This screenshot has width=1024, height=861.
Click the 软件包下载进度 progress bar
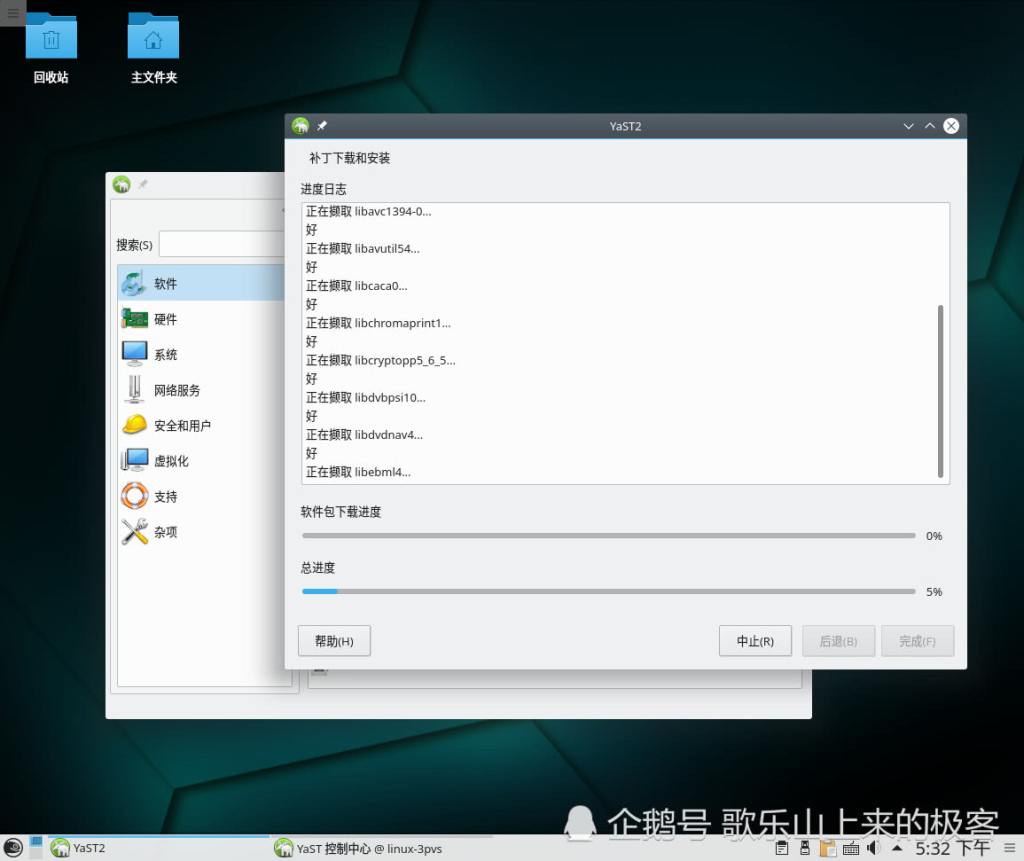[x=609, y=536]
